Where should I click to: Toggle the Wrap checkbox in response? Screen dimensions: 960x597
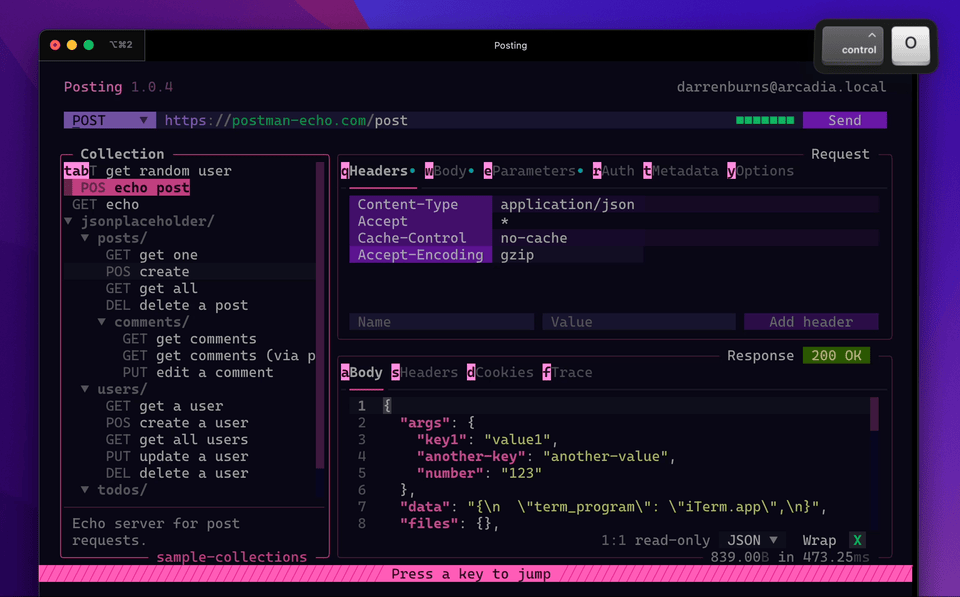pyautogui.click(x=856, y=540)
